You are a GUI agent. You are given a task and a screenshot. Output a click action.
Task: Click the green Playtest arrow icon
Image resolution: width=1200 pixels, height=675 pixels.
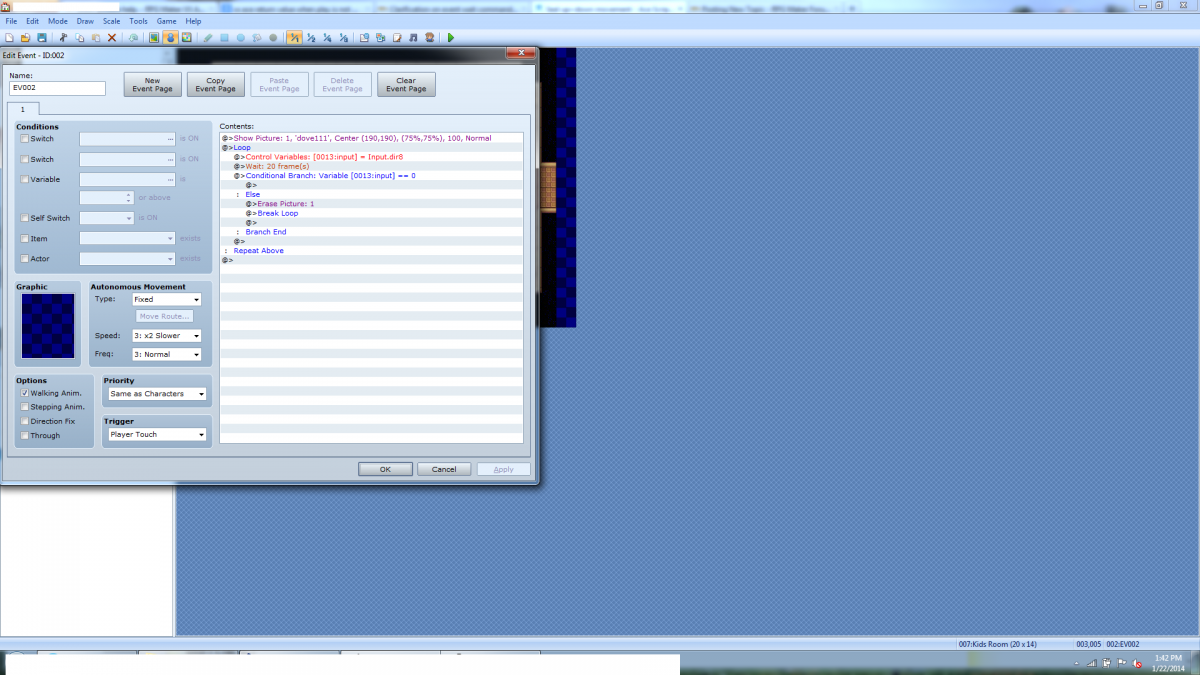(451, 37)
